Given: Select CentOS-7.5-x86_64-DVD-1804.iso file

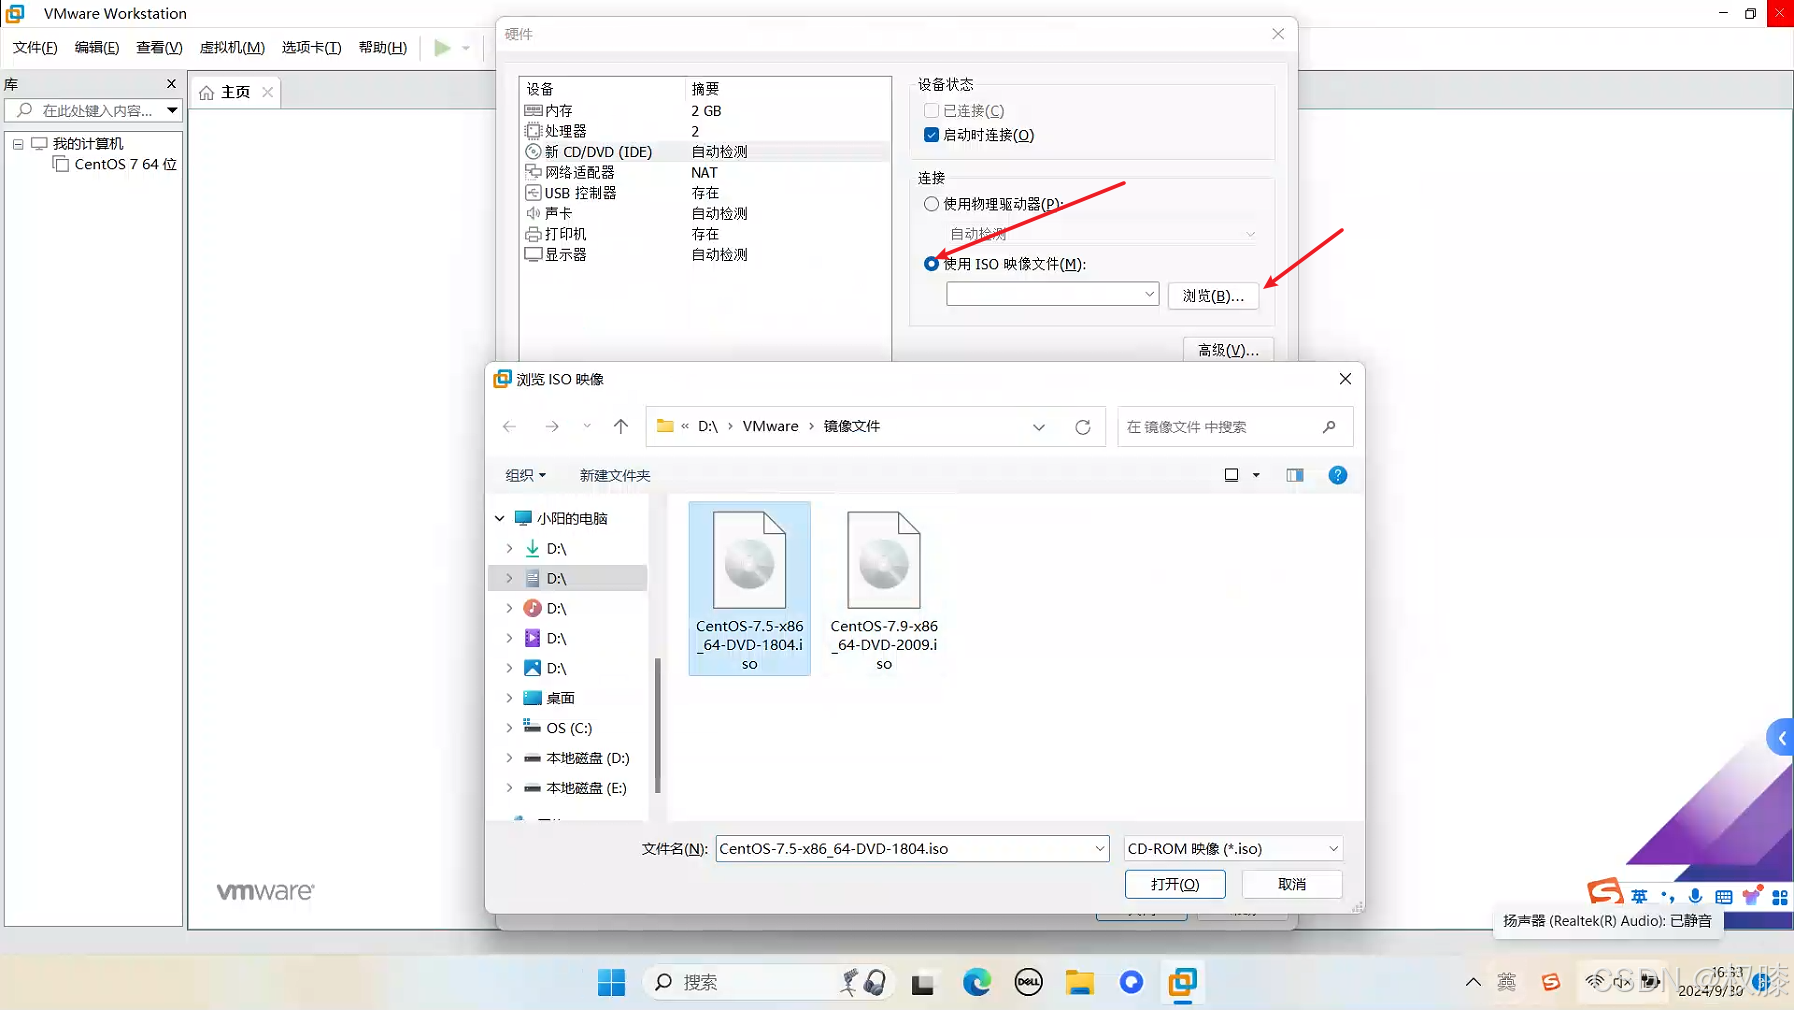Looking at the screenshot, I should click(750, 588).
